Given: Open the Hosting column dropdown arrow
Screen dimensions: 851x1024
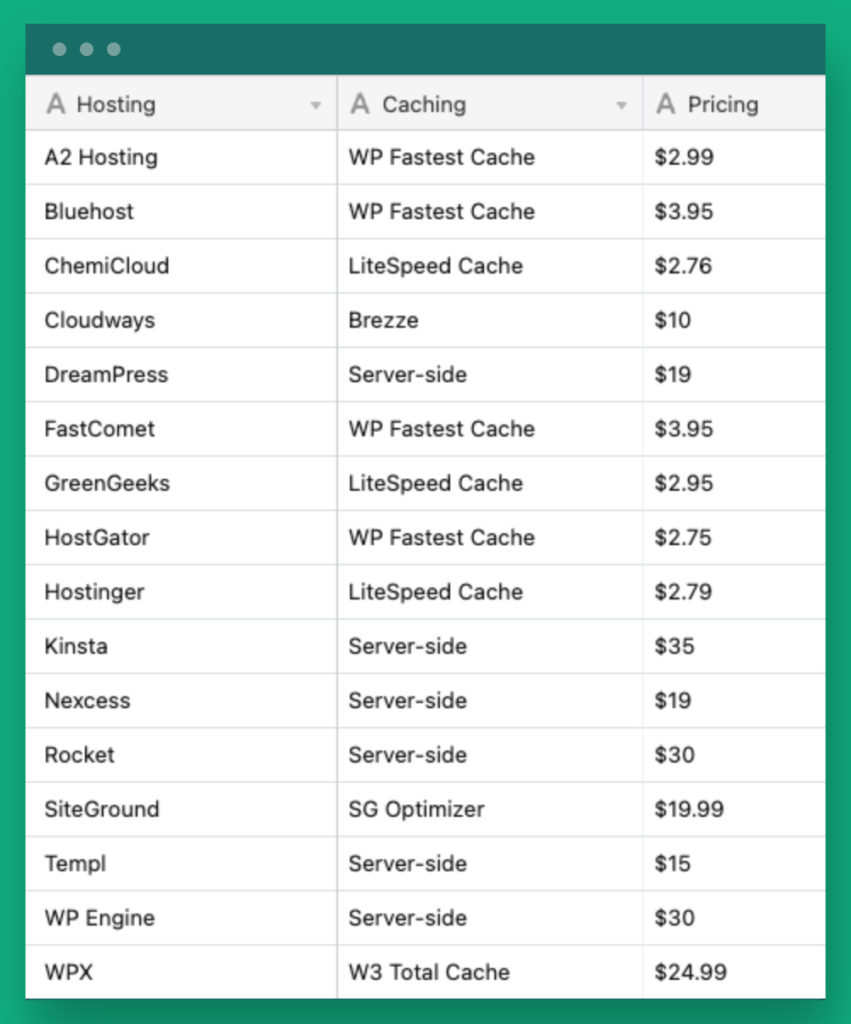Looking at the screenshot, I should point(316,104).
